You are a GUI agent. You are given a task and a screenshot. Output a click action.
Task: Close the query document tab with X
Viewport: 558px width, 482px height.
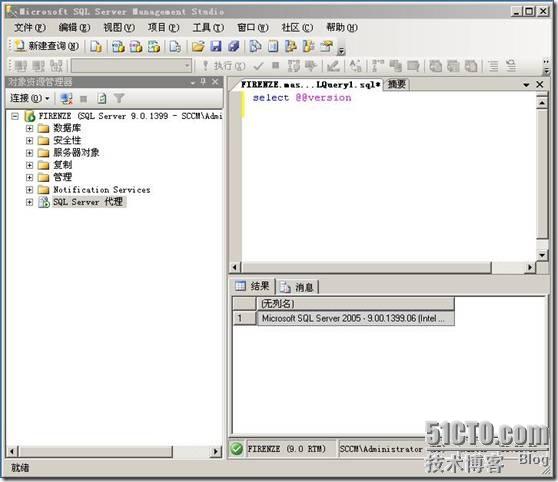[540, 84]
